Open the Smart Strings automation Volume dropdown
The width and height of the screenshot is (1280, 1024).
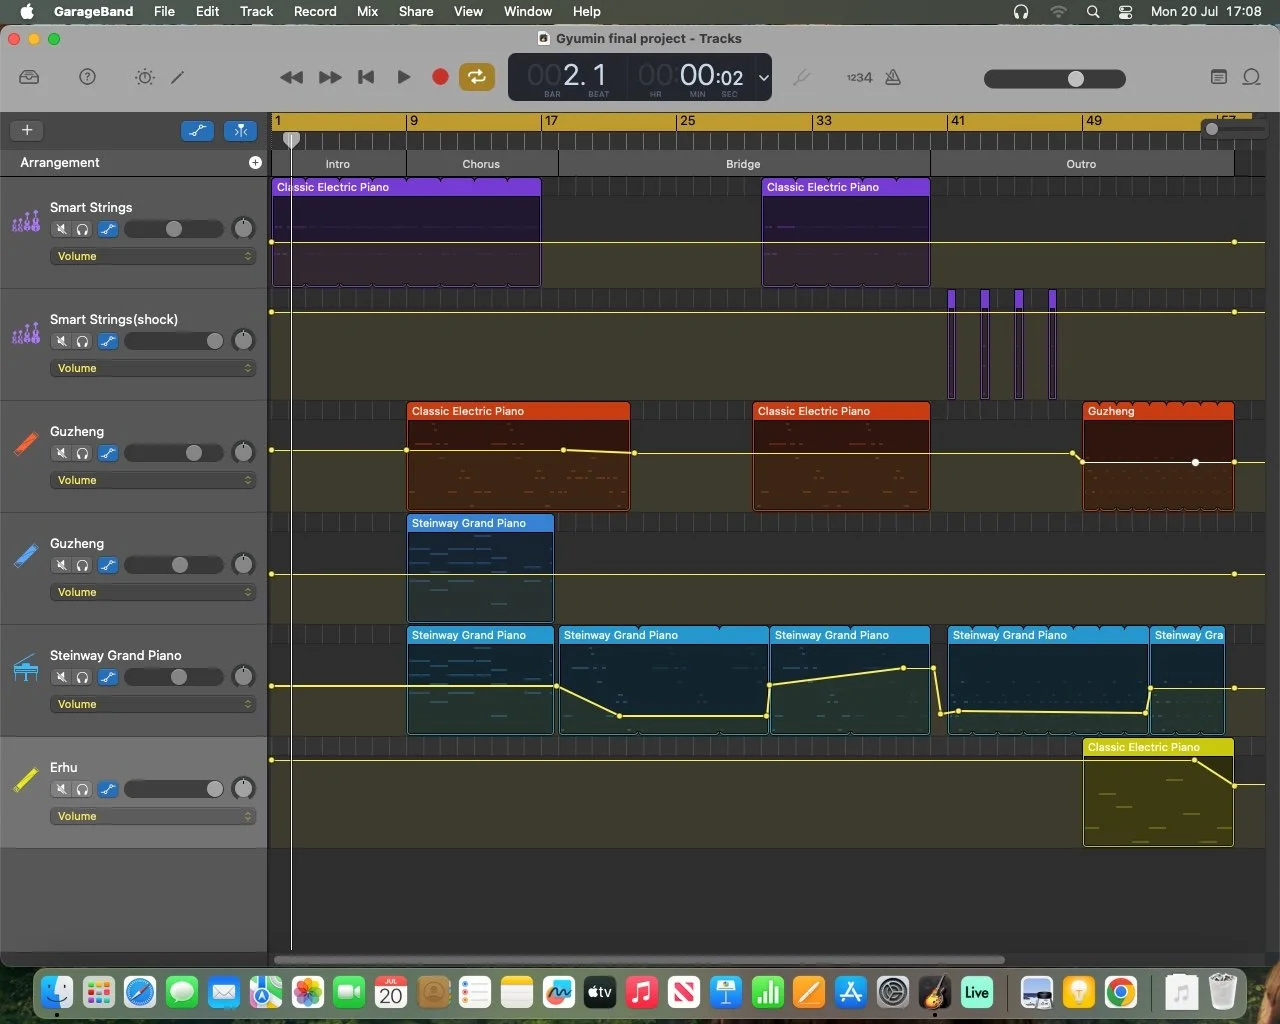(153, 256)
